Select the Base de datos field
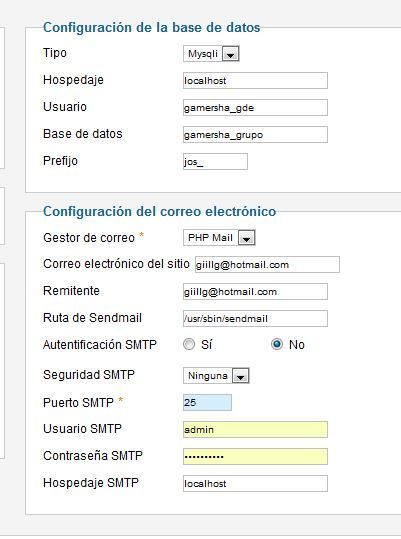Screen dimensions: 401x539 [255, 134]
